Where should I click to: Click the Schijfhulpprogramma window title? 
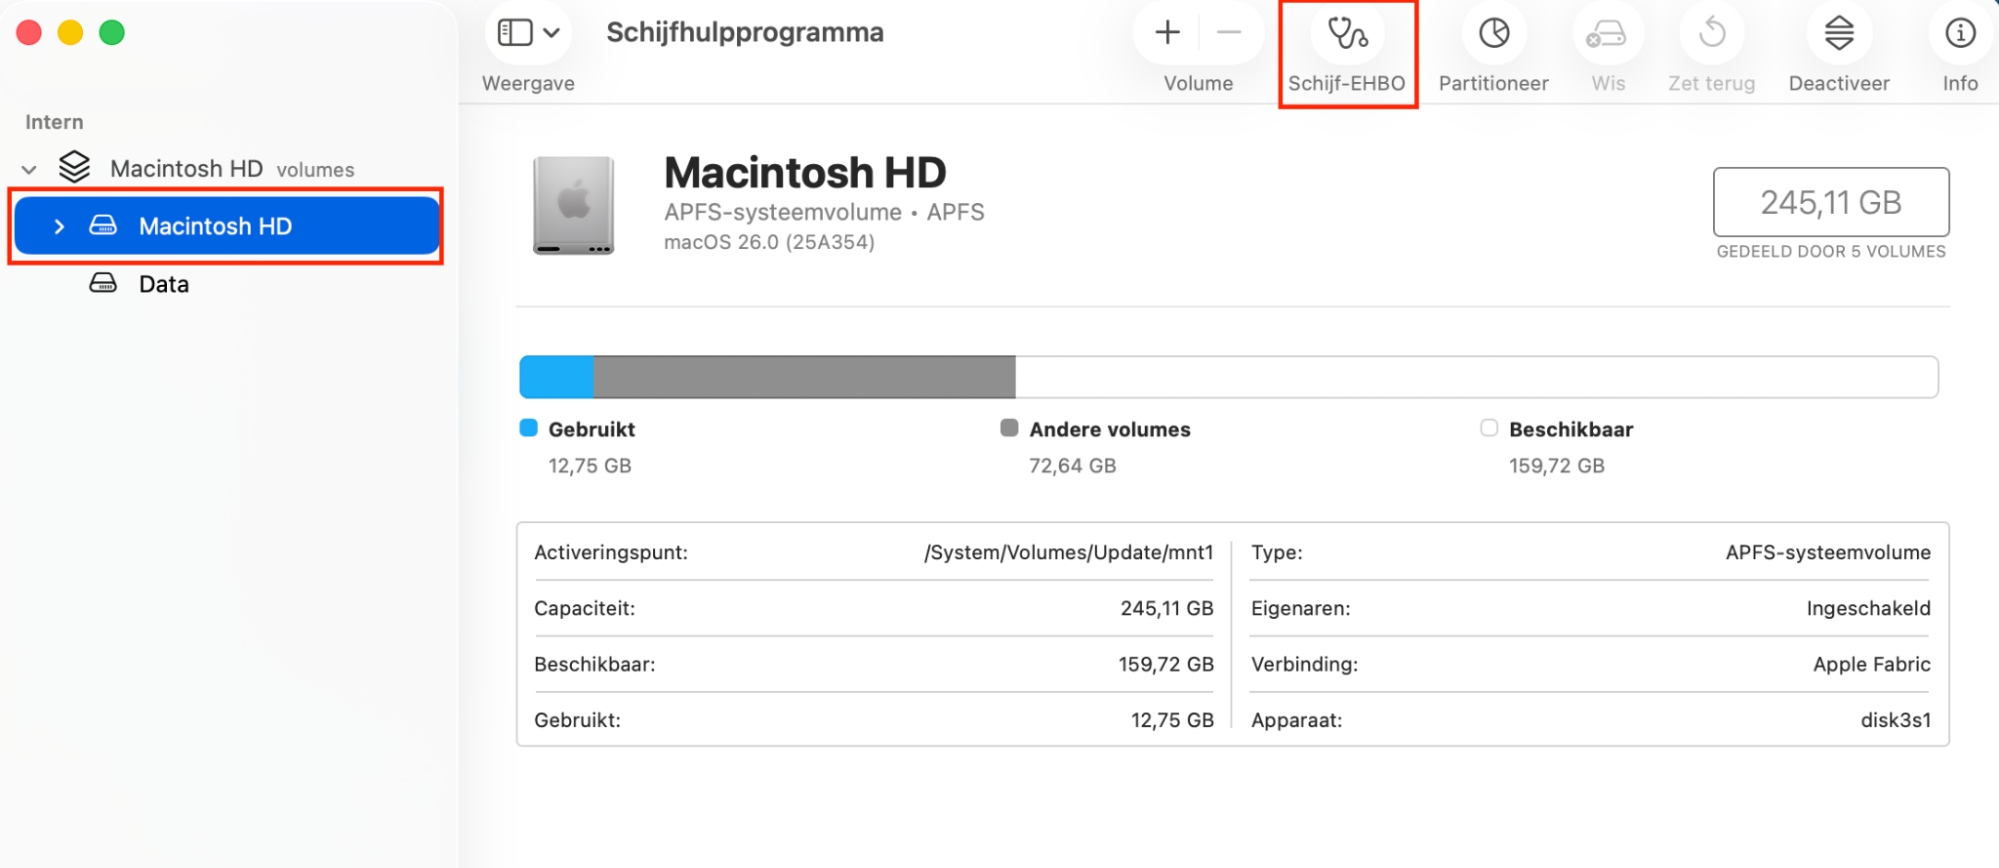point(745,32)
